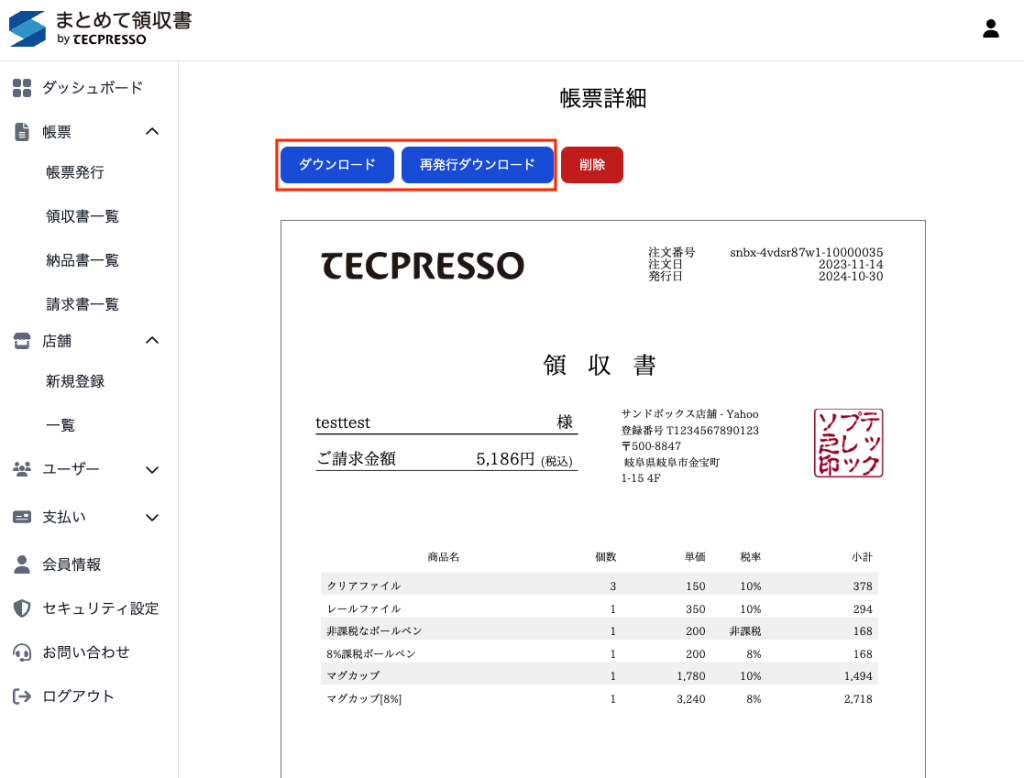This screenshot has height=778, width=1024.
Task: Go to 請求書一覧 page
Action: click(83, 304)
